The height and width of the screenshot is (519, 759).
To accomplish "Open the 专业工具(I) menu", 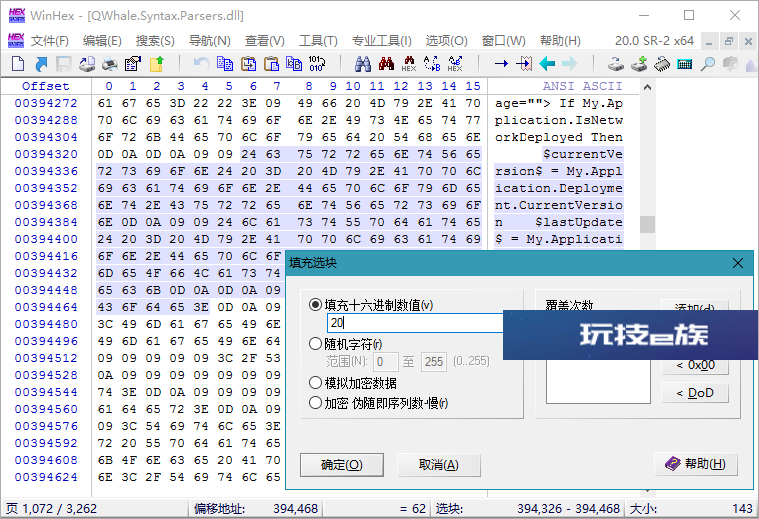I will point(381,41).
